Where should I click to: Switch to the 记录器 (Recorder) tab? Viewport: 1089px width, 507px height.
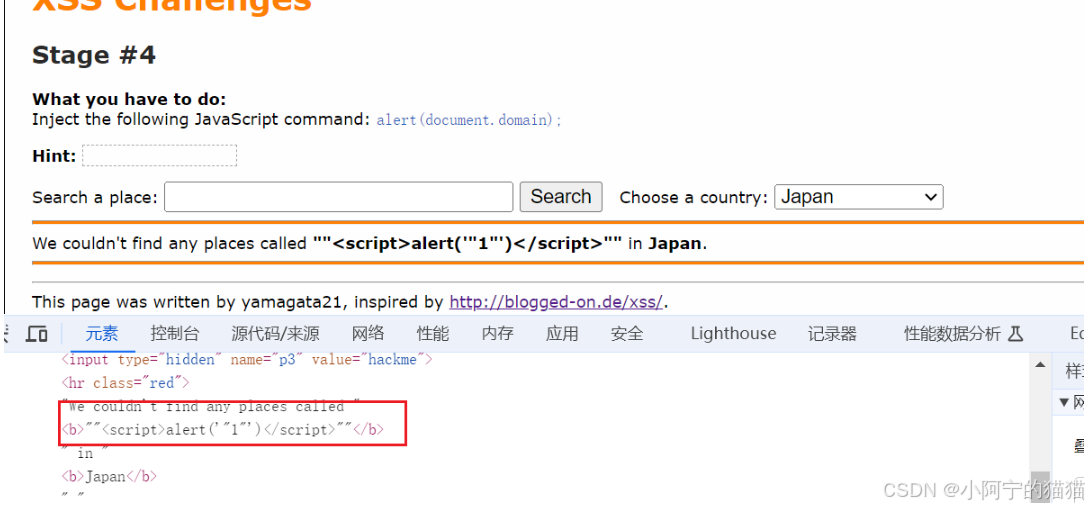832,334
